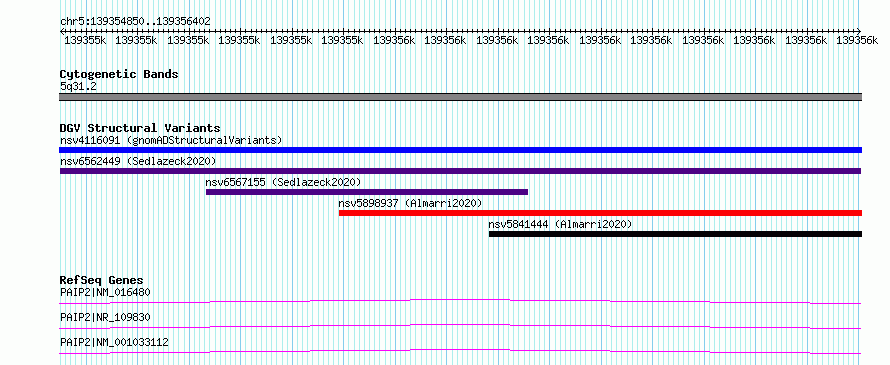Select the PAIP2|NM_001033112 magenta transcript line
This screenshot has width=890, height=365.
[x=460, y=351]
